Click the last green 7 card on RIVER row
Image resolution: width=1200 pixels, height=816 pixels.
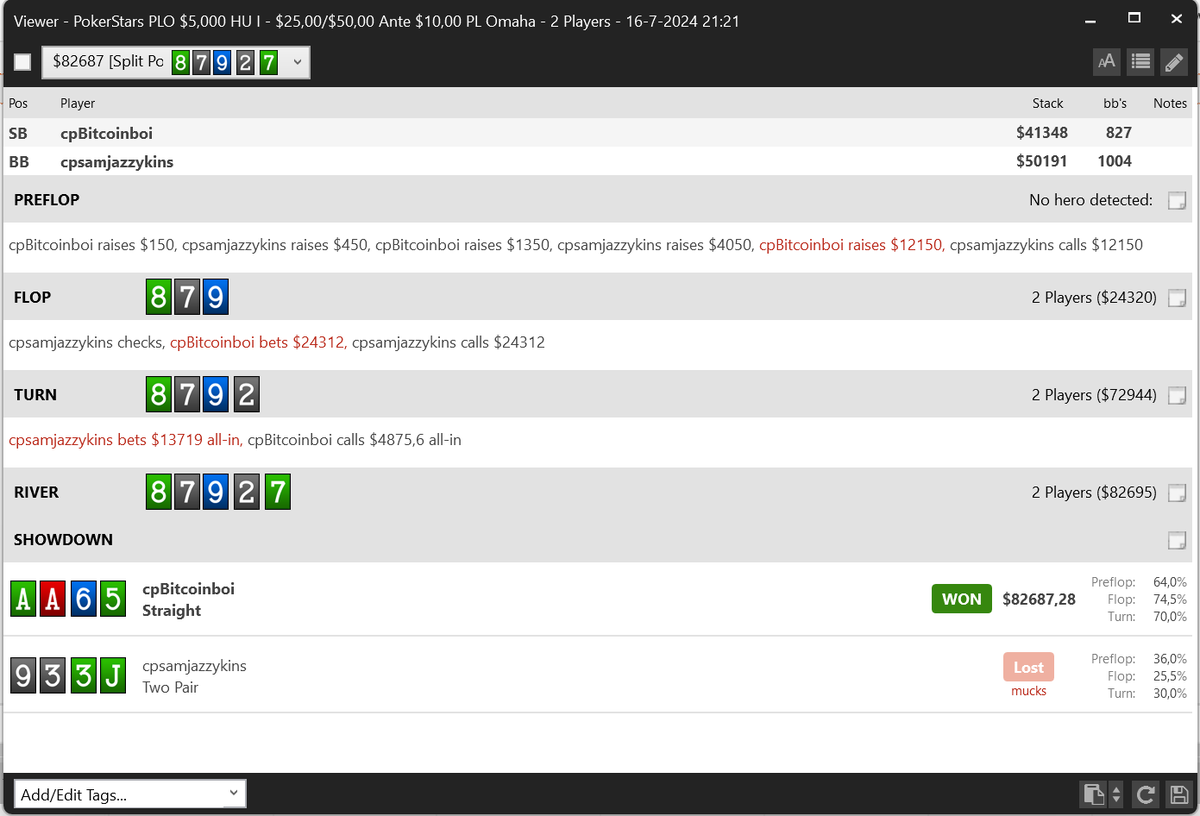click(277, 493)
